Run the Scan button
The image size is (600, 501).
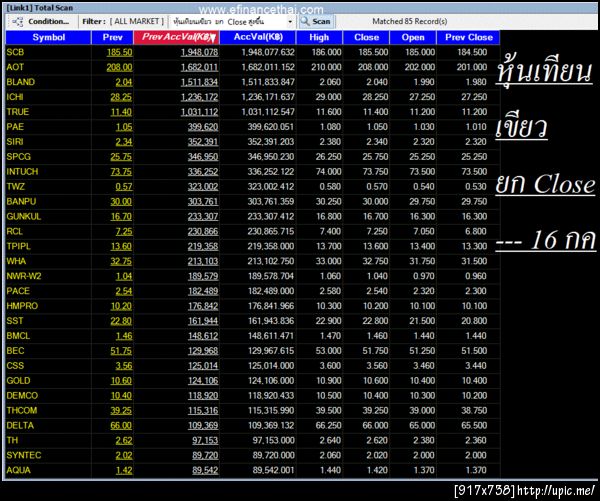316,21
